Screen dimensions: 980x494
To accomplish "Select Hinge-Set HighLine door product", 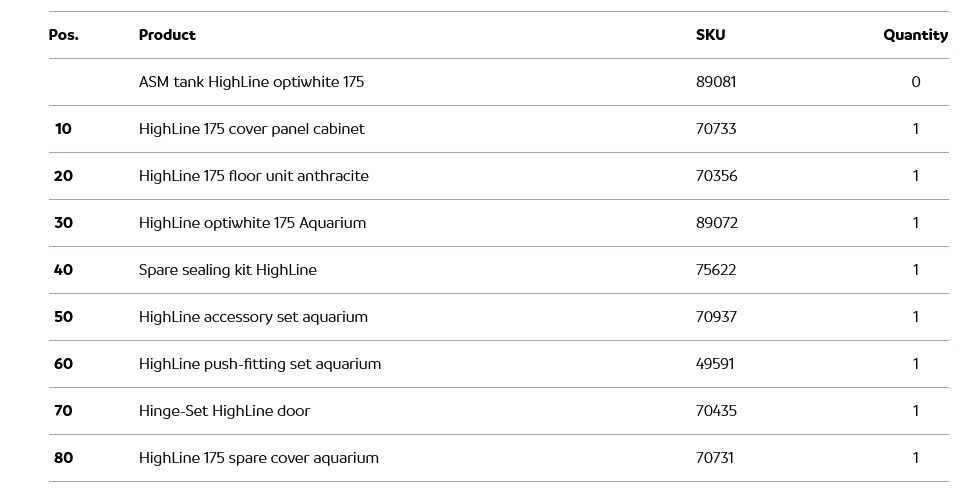I will click(x=224, y=411).
